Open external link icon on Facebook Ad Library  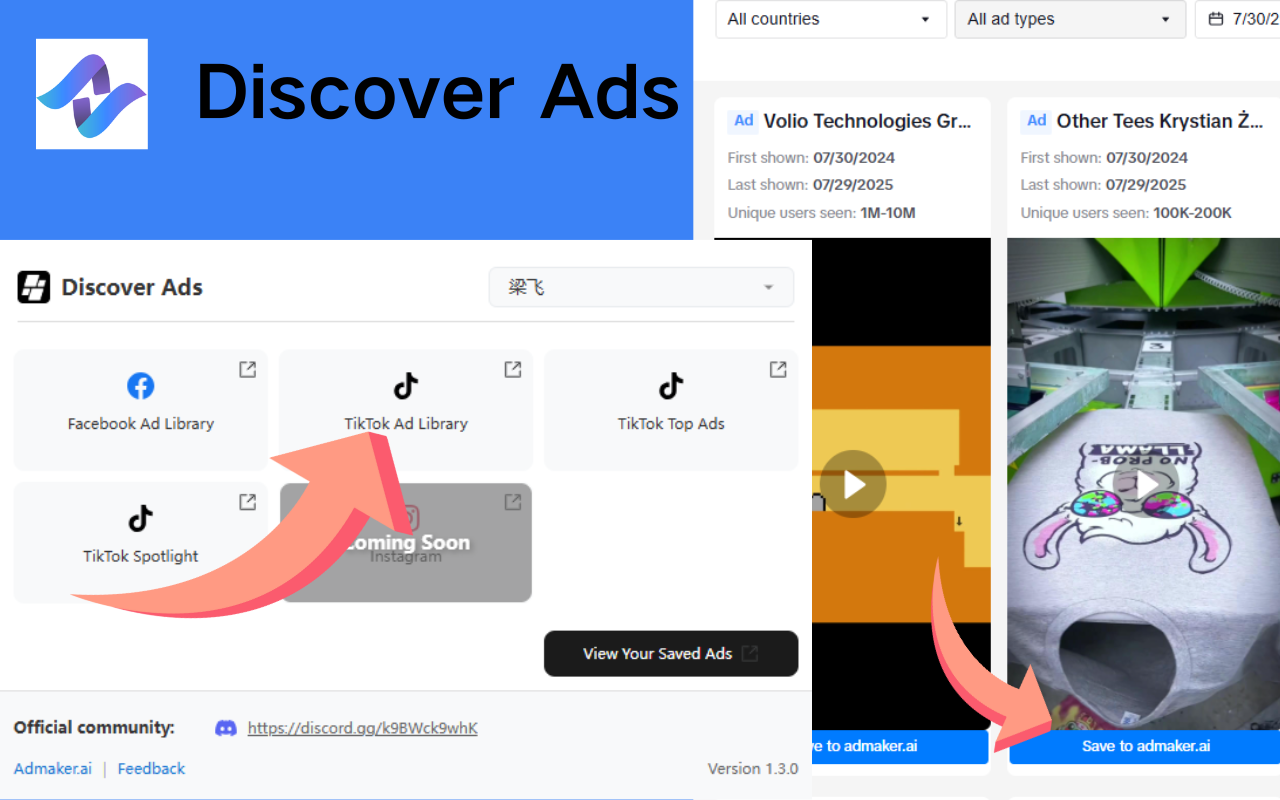tap(247, 370)
